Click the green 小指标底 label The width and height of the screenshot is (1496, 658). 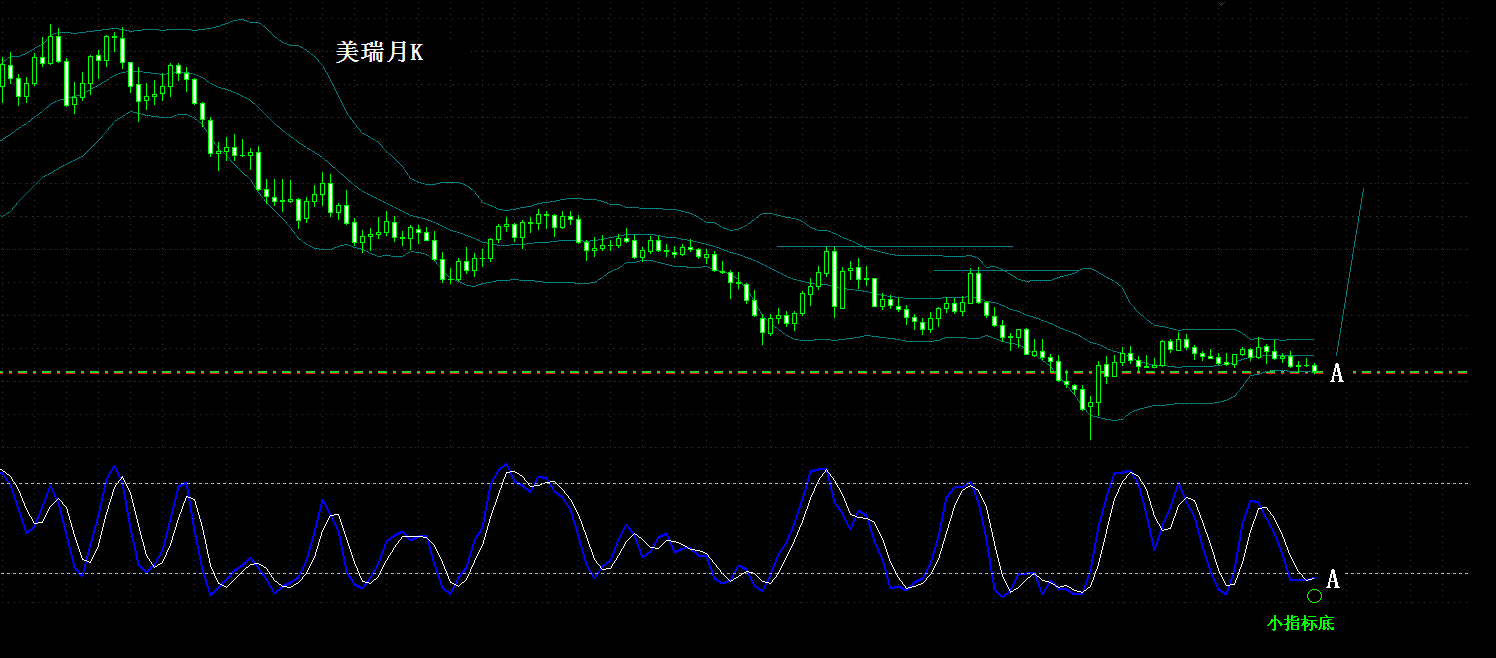[x=1300, y=623]
